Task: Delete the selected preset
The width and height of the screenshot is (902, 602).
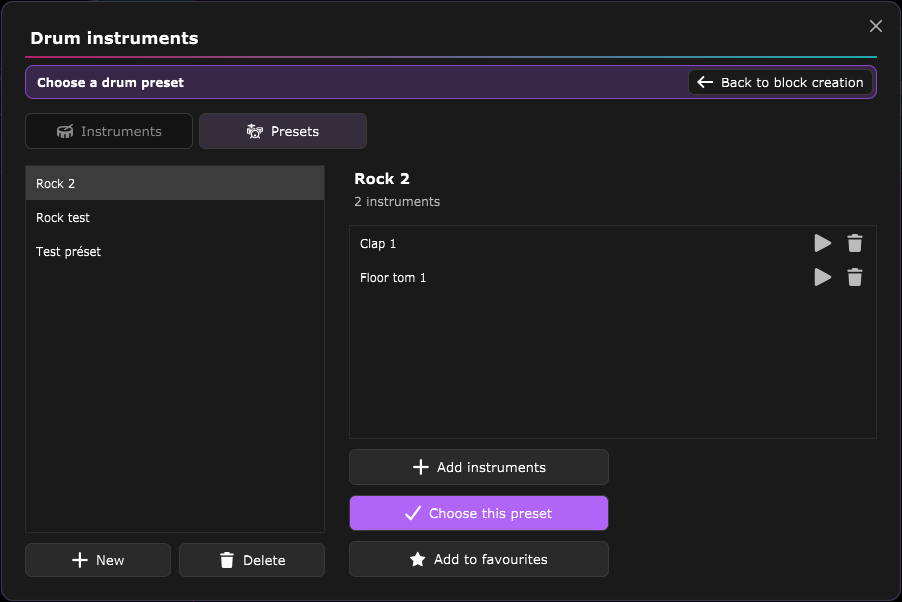Action: 252,560
